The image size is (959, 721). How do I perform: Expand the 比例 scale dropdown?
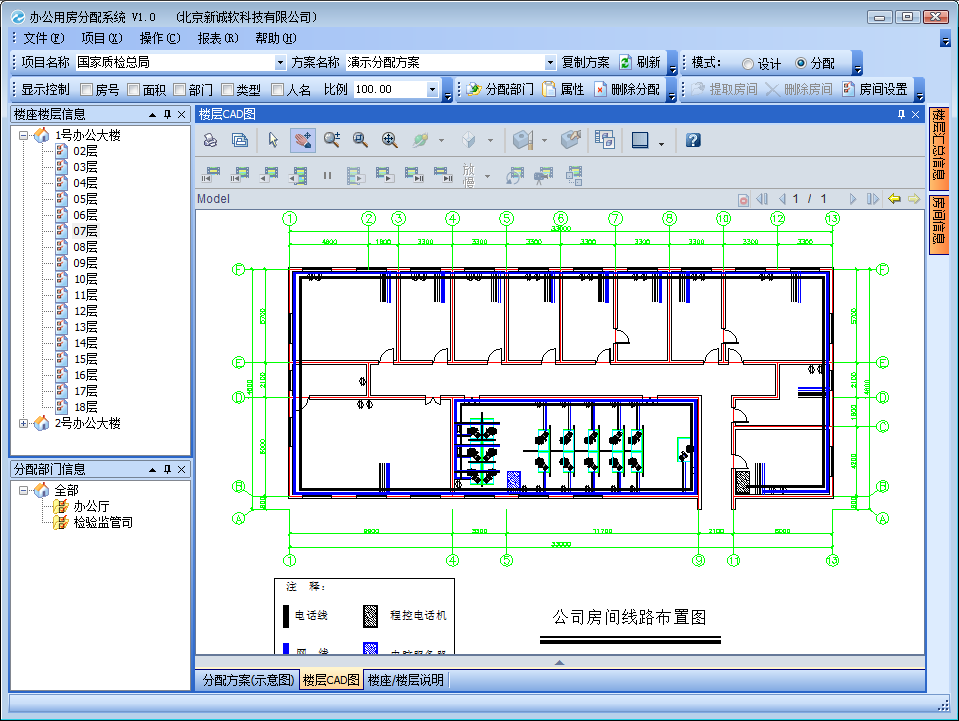tap(433, 90)
